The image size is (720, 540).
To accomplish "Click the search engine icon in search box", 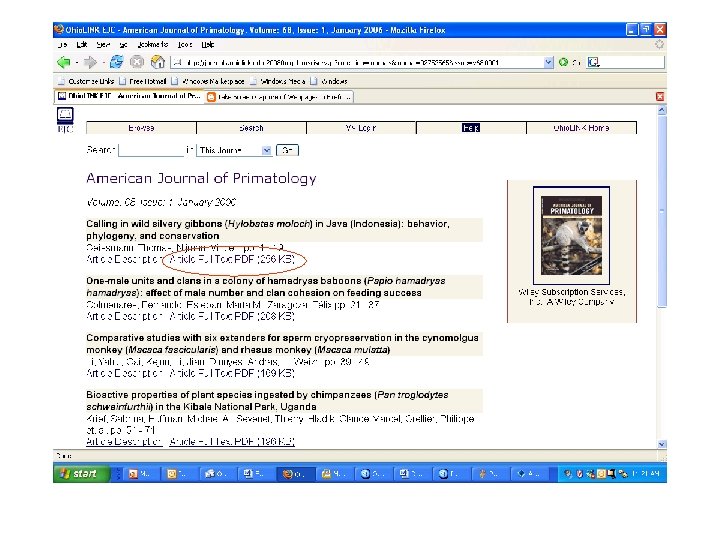I will point(593,62).
